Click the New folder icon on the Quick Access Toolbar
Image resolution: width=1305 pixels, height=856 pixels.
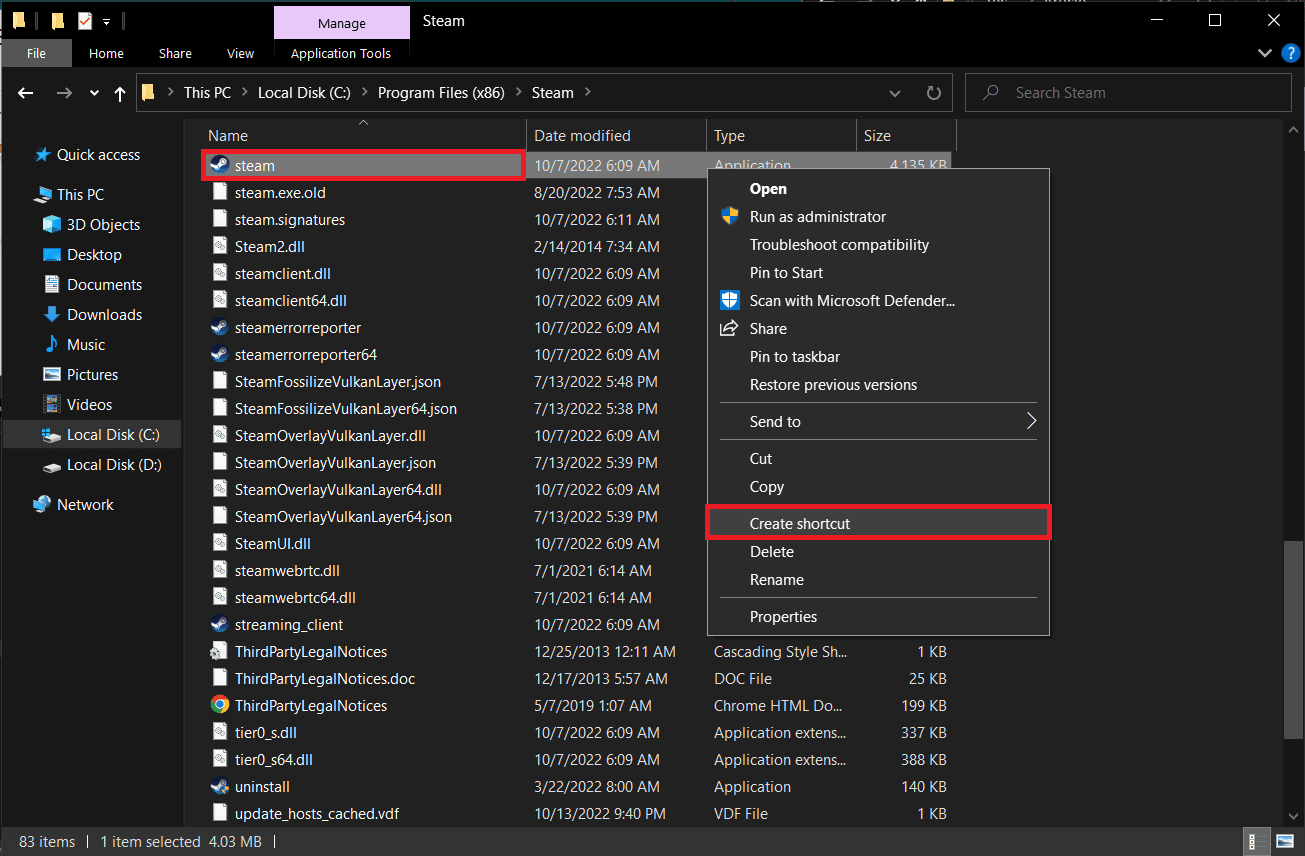pos(57,20)
